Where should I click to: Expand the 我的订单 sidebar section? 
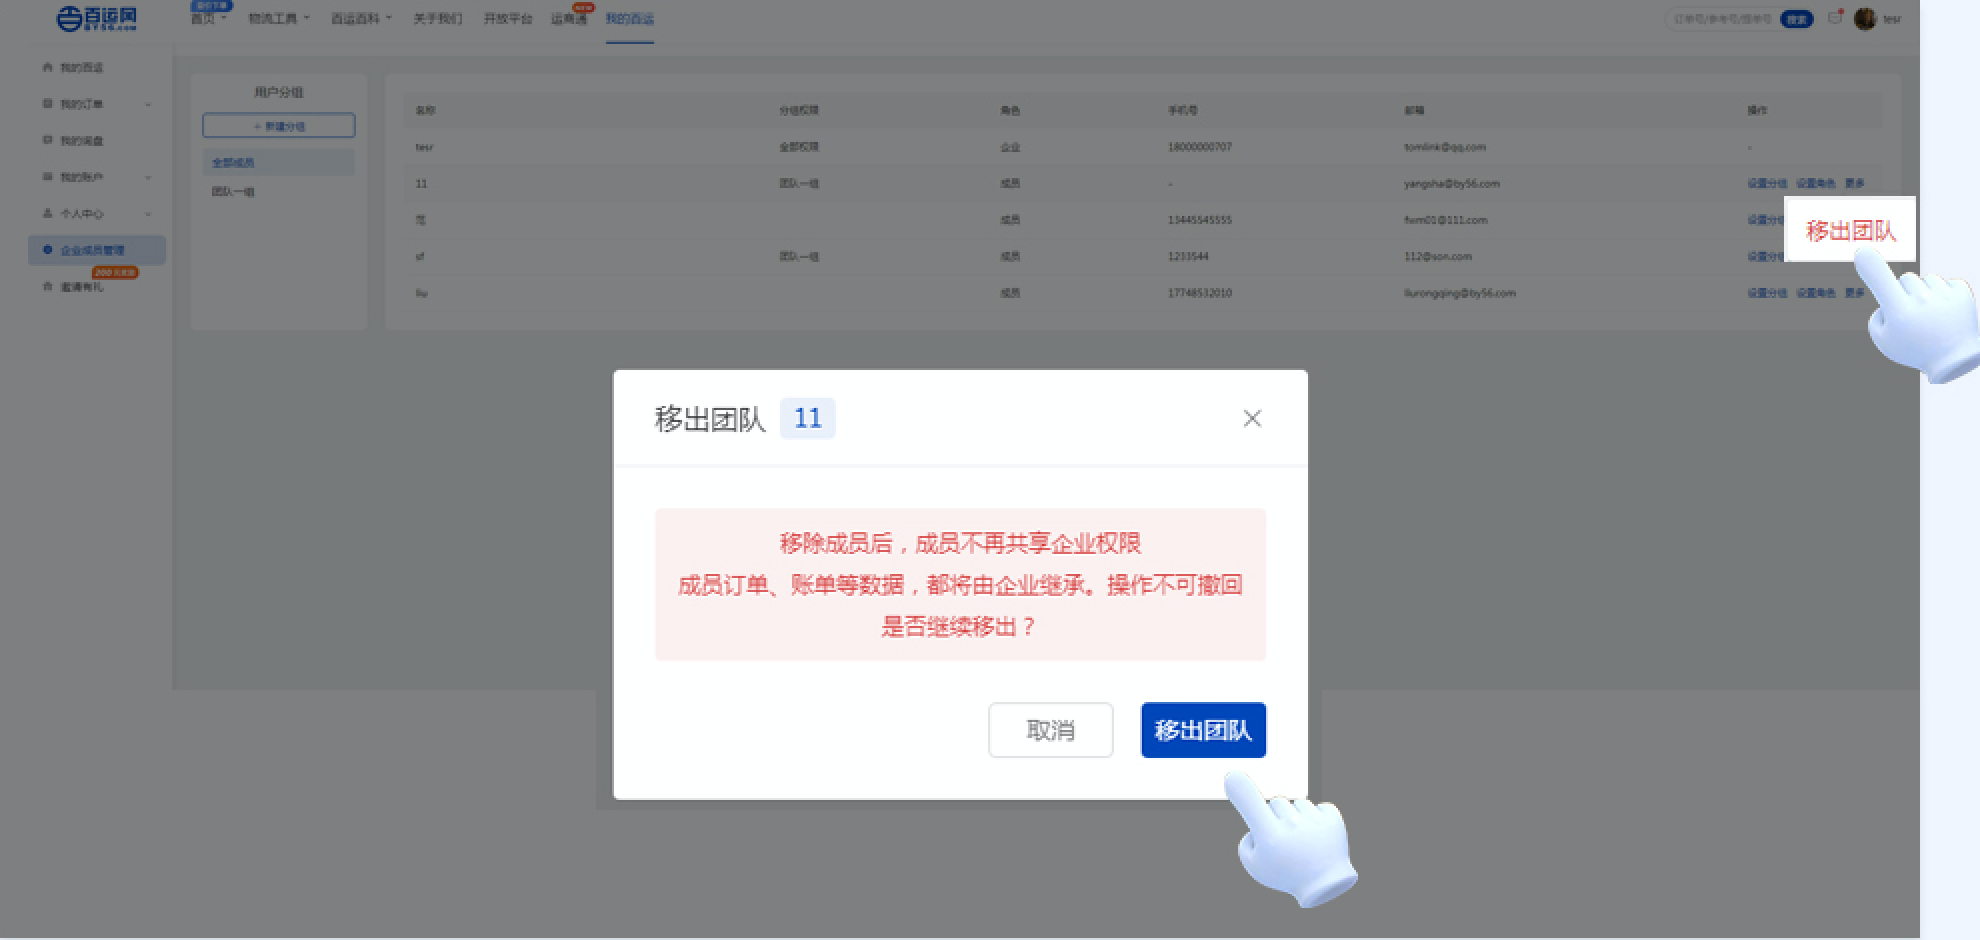pyautogui.click(x=150, y=104)
